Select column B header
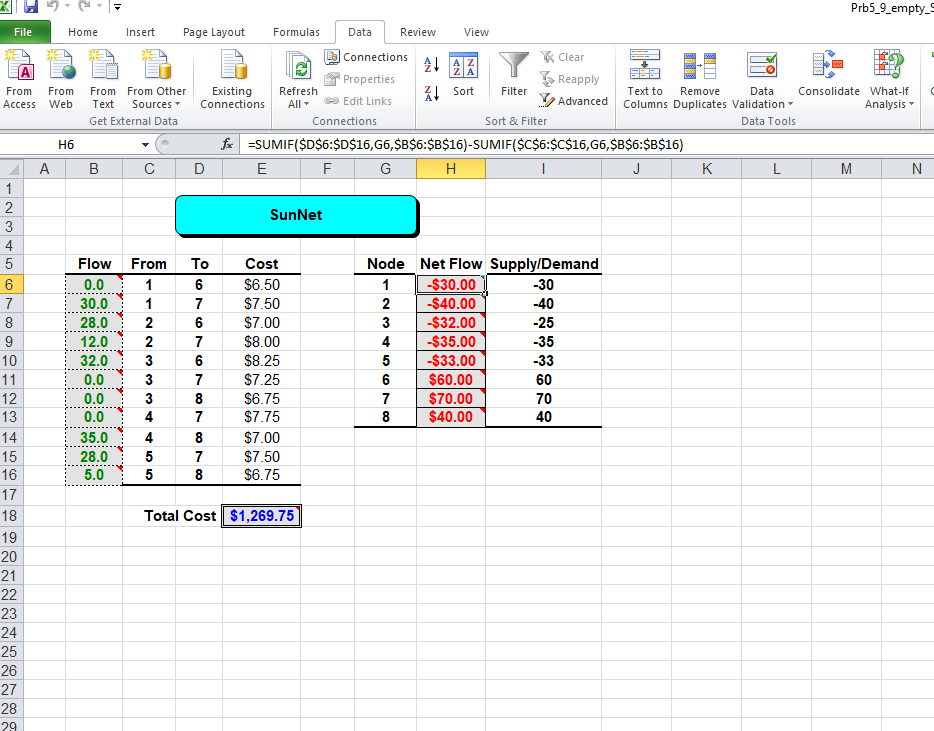The image size is (934, 731). point(94,169)
